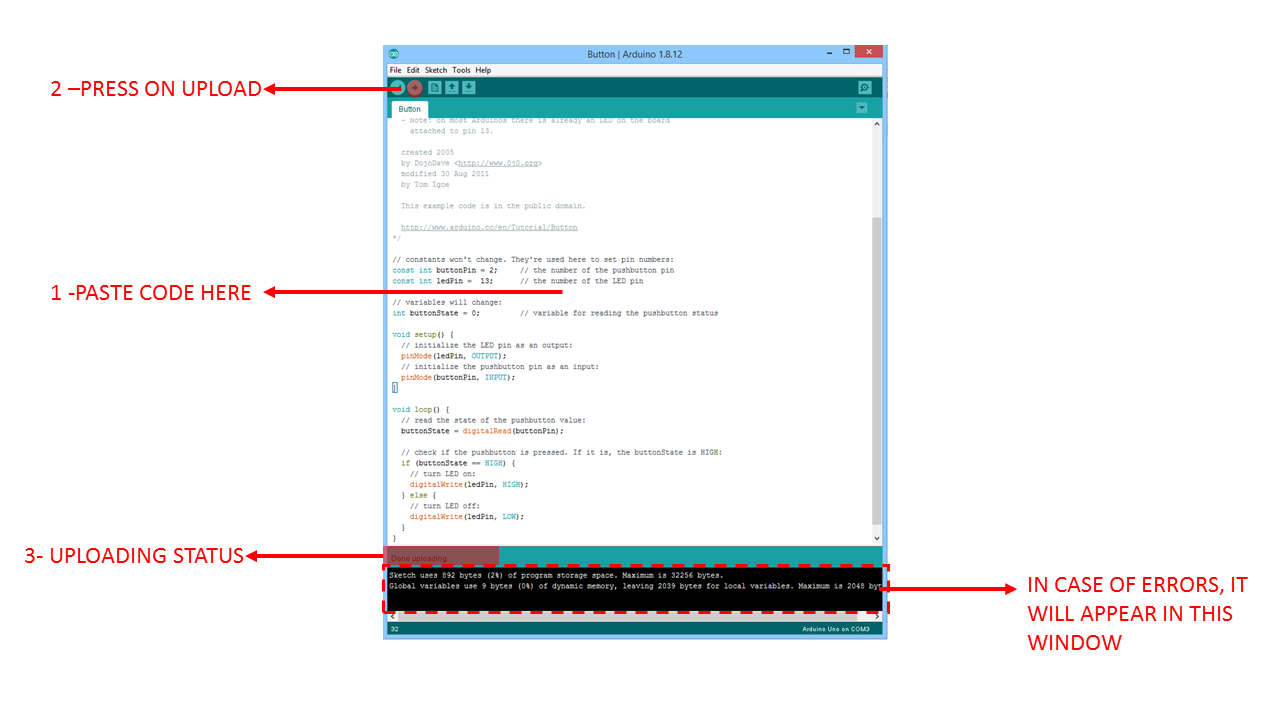Open the Tools menu

461,71
